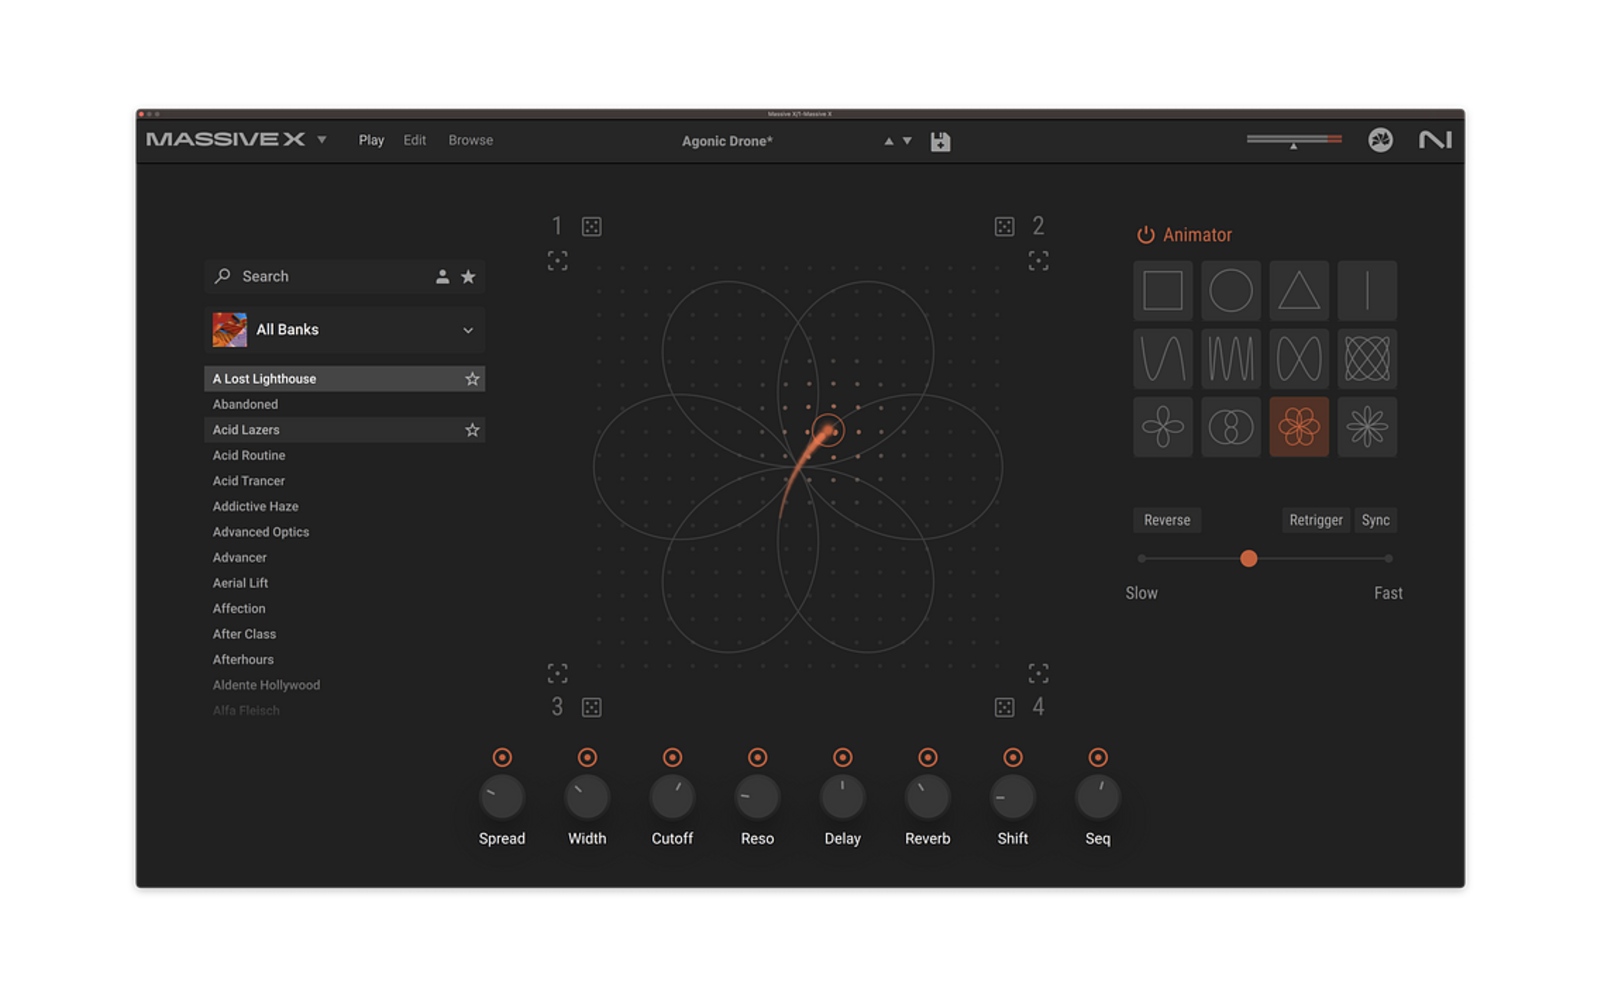Filter presets by favorites star in search
1600x1000 pixels.
pos(468,277)
